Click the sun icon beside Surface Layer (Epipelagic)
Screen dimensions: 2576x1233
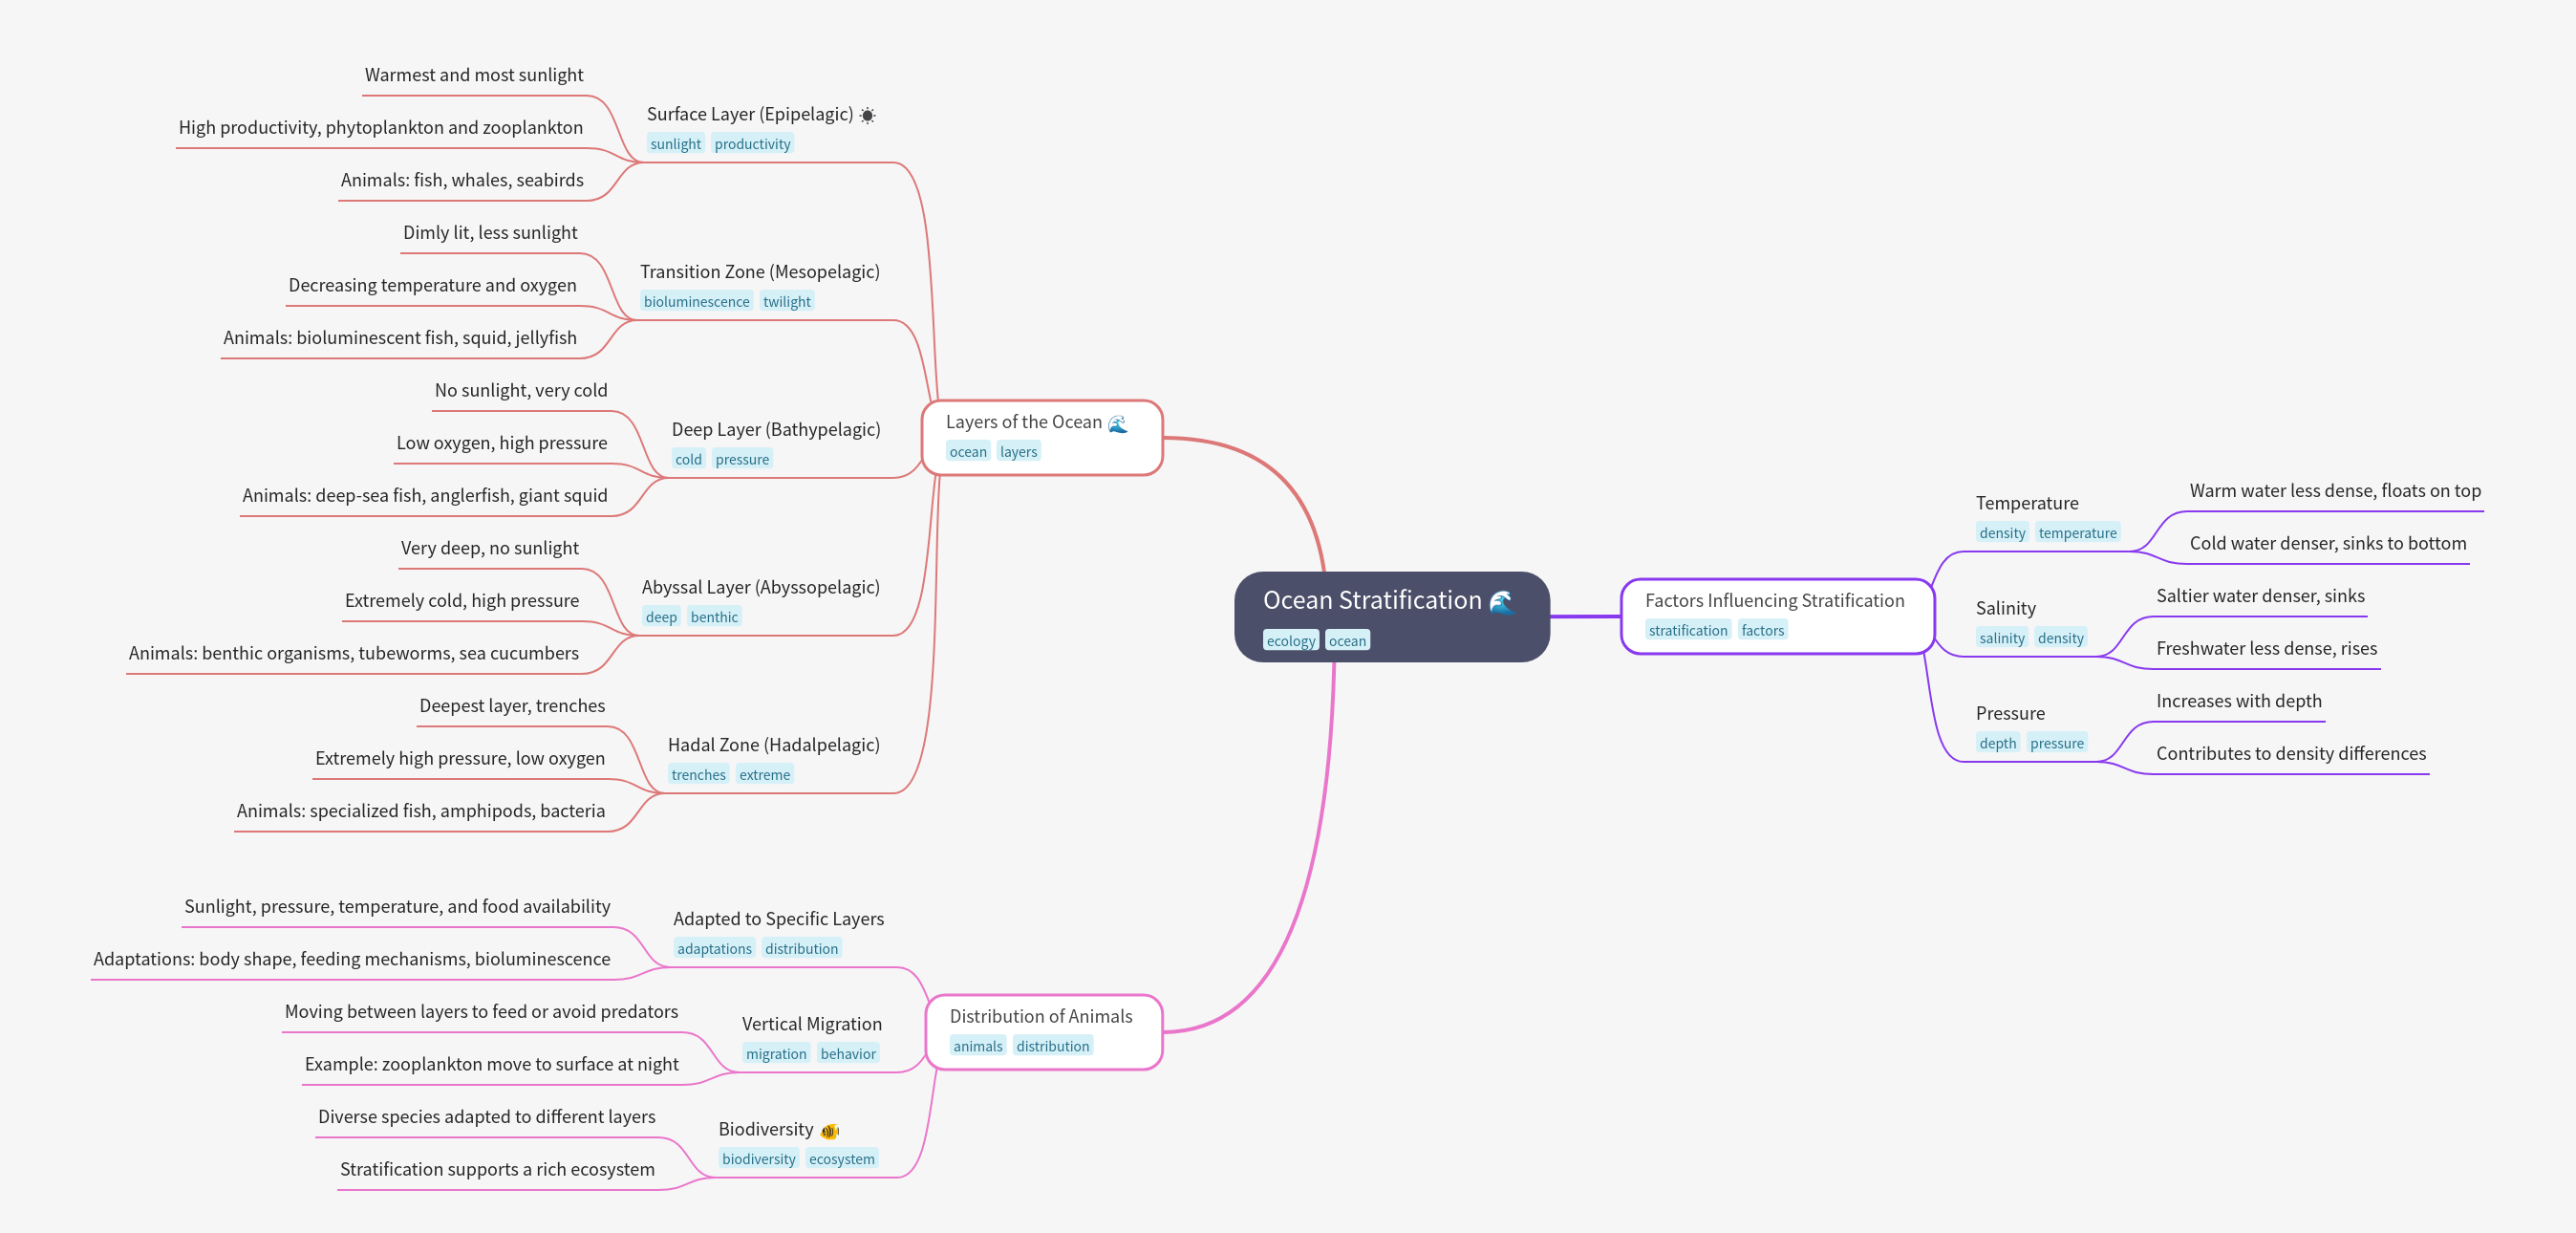867,115
